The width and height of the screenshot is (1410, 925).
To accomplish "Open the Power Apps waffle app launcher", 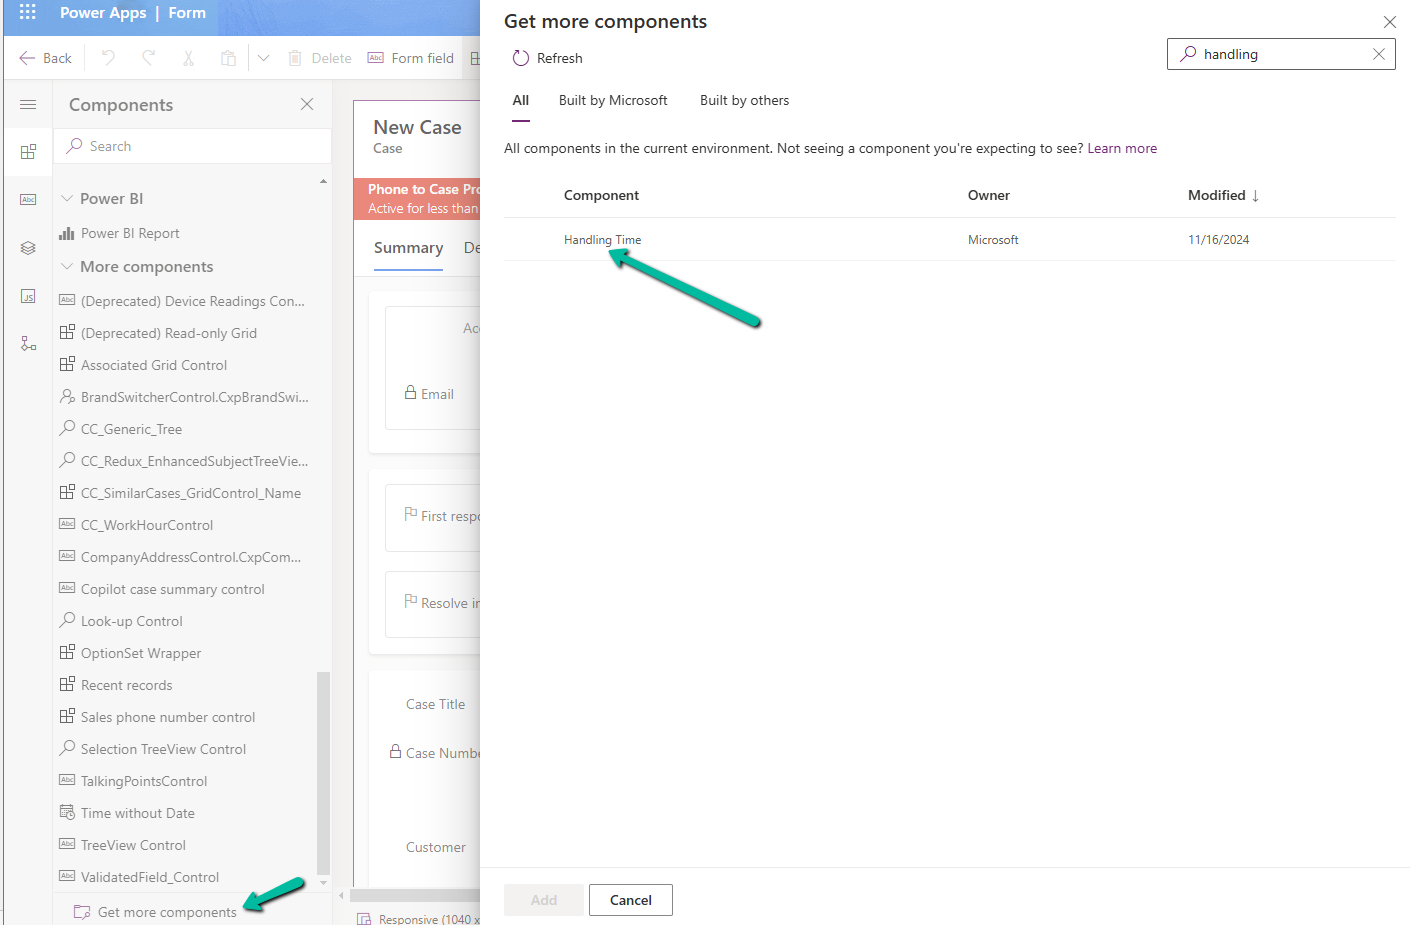I will 27,13.
